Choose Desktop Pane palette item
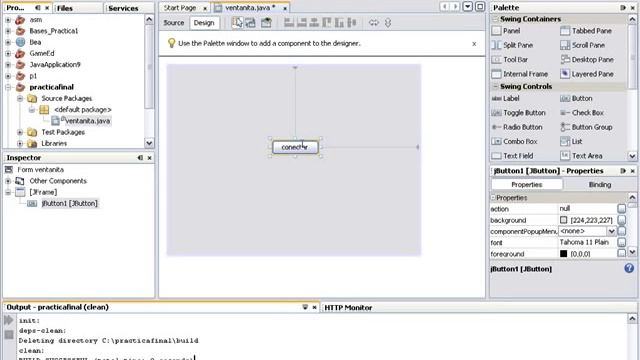The width and height of the screenshot is (640, 360). tap(587, 60)
